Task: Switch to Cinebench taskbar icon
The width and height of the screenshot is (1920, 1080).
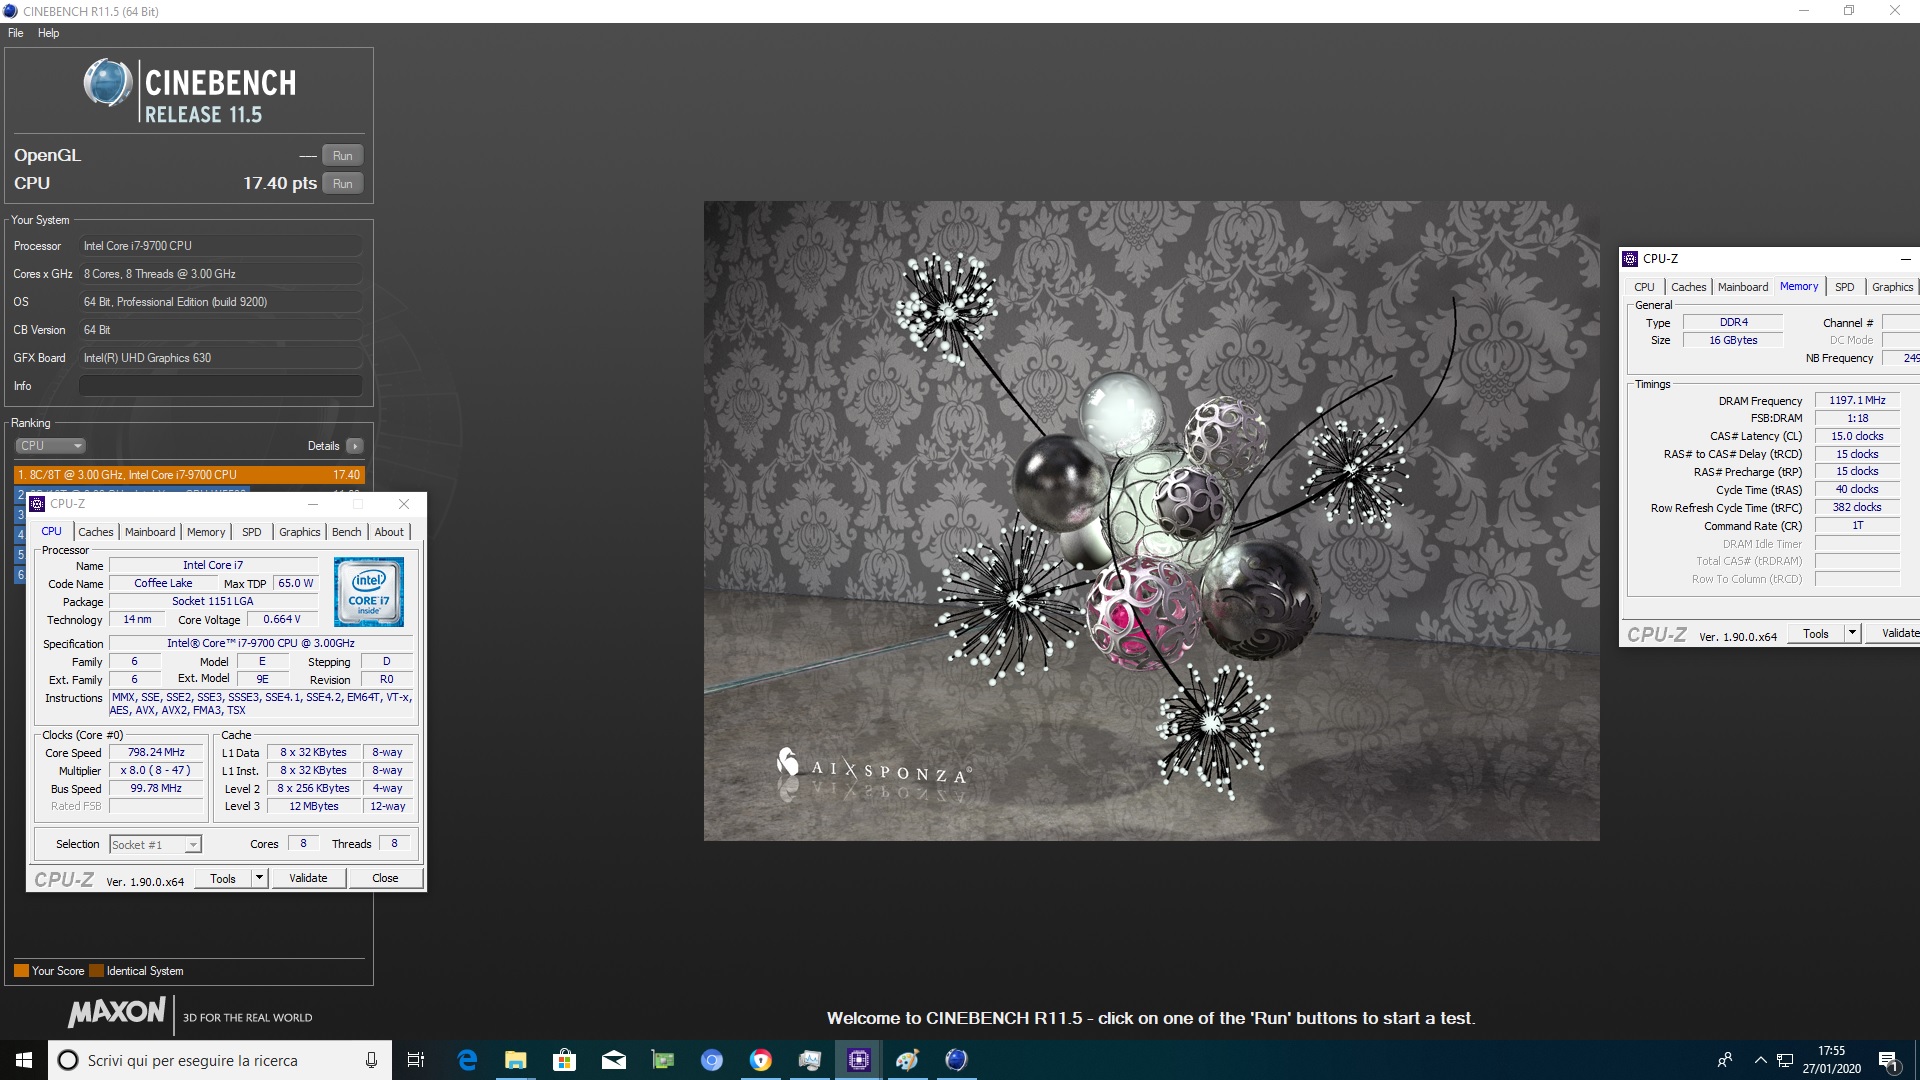Action: point(957,1060)
